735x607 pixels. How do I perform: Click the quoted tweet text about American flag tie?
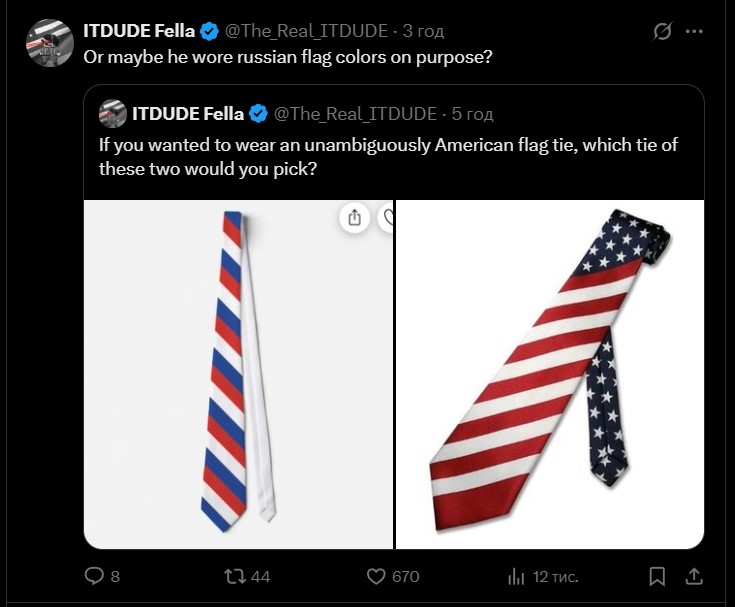[388, 156]
